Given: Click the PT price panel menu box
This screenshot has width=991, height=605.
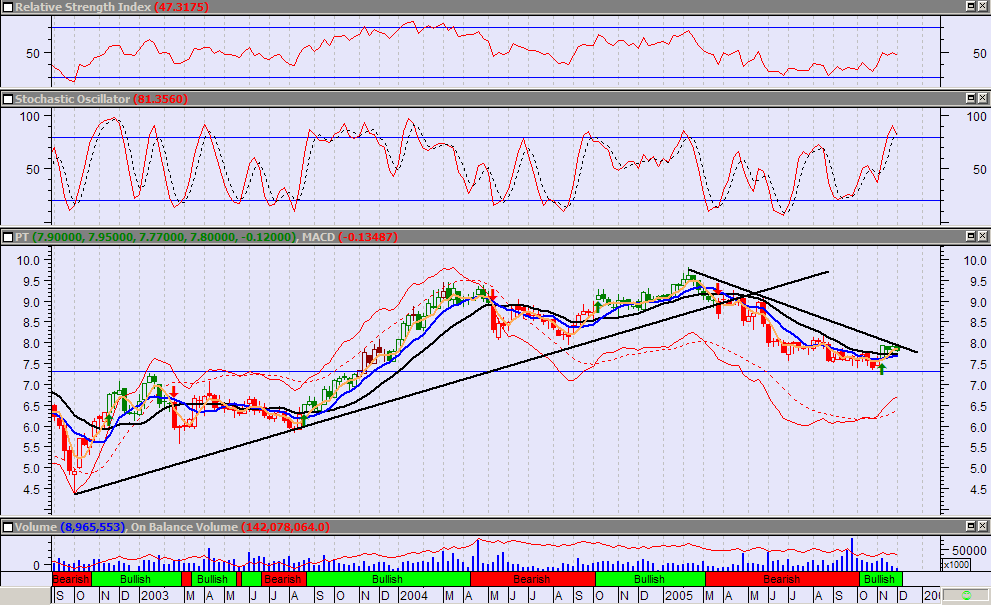Looking at the screenshot, I should (7, 237).
